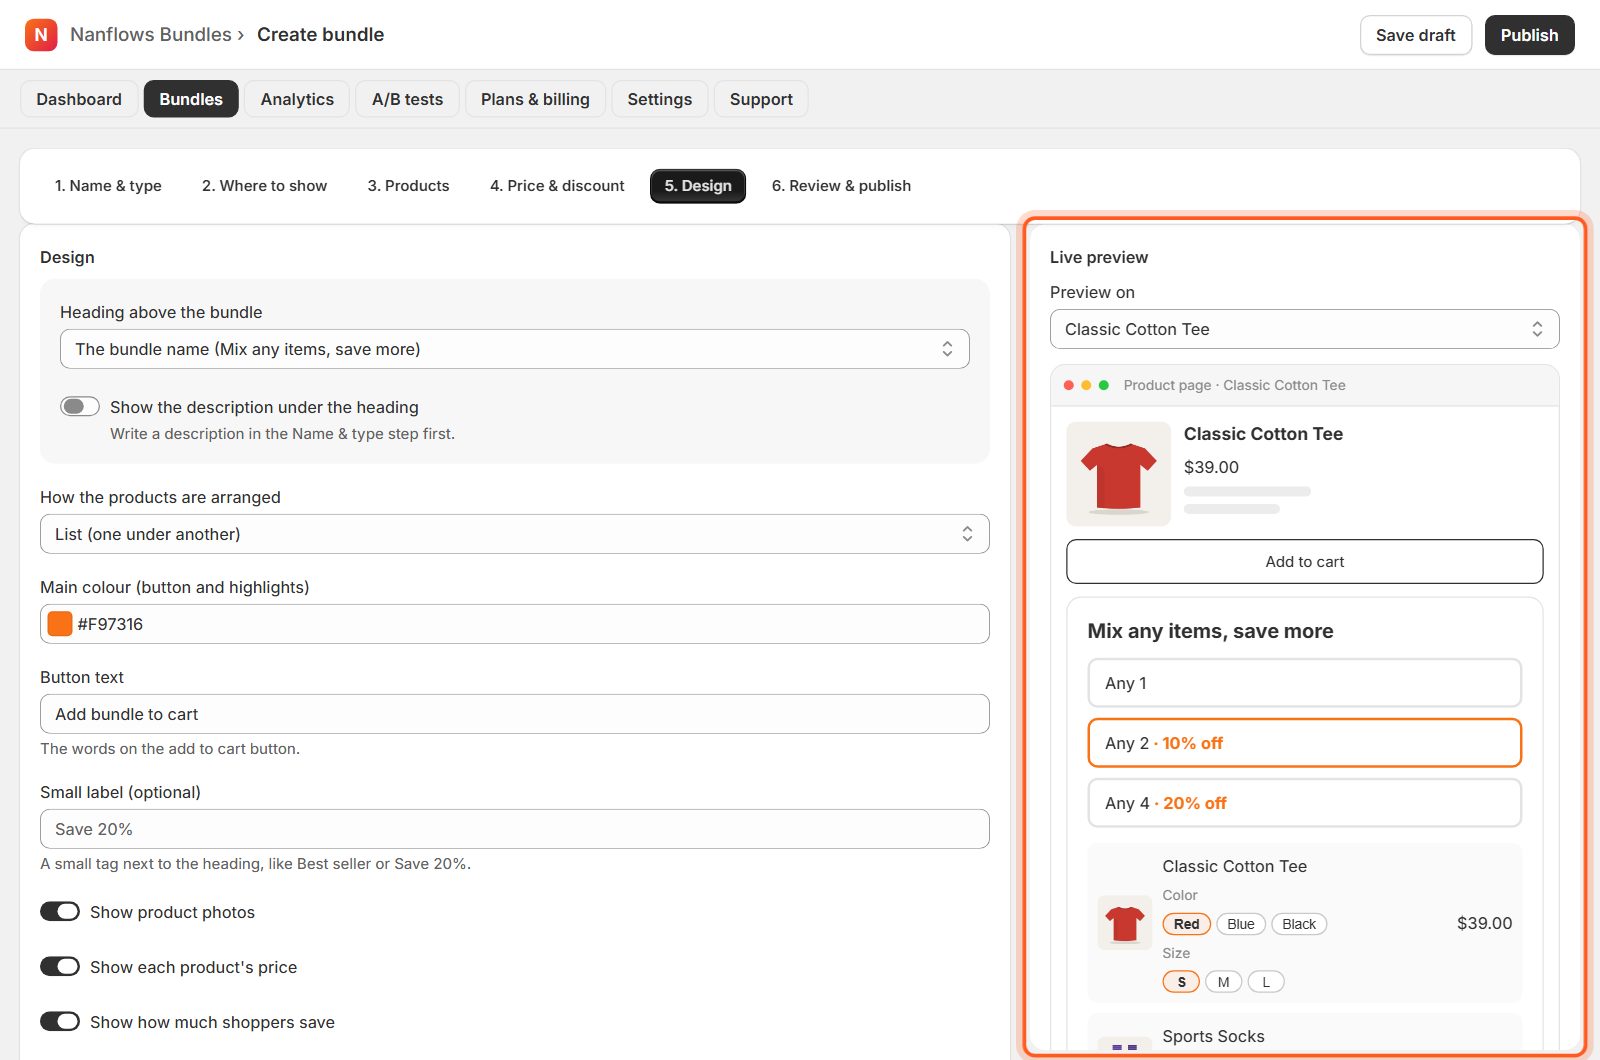This screenshot has height=1060, width=1600.
Task: Turn off Show each product's price
Action: [x=60, y=966]
